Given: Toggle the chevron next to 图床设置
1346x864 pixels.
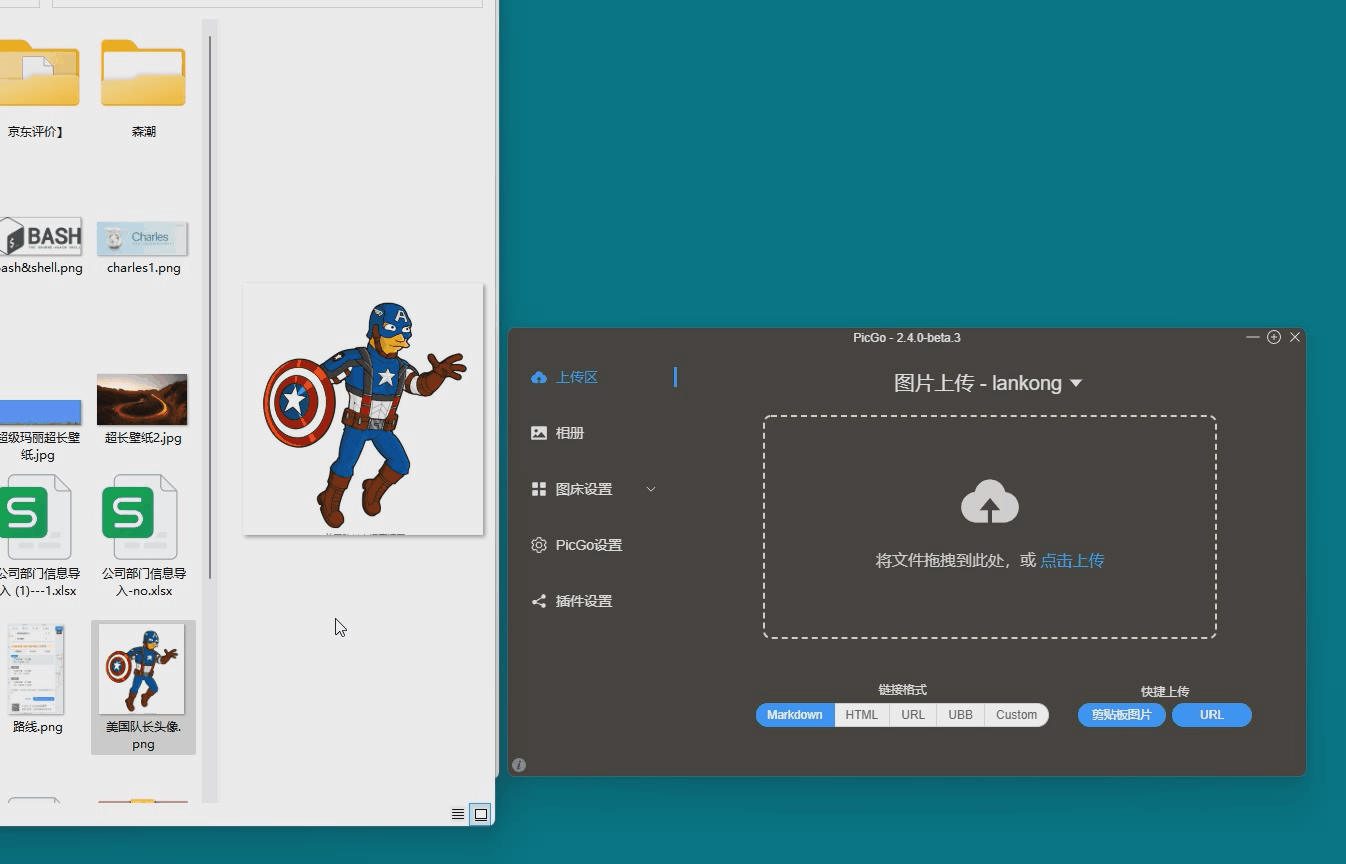Looking at the screenshot, I should 651,489.
